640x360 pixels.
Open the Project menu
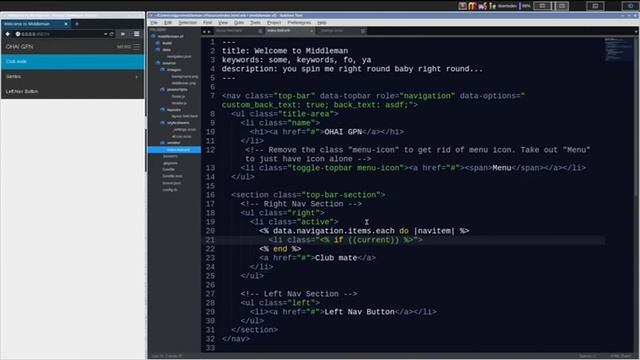click(x=274, y=22)
